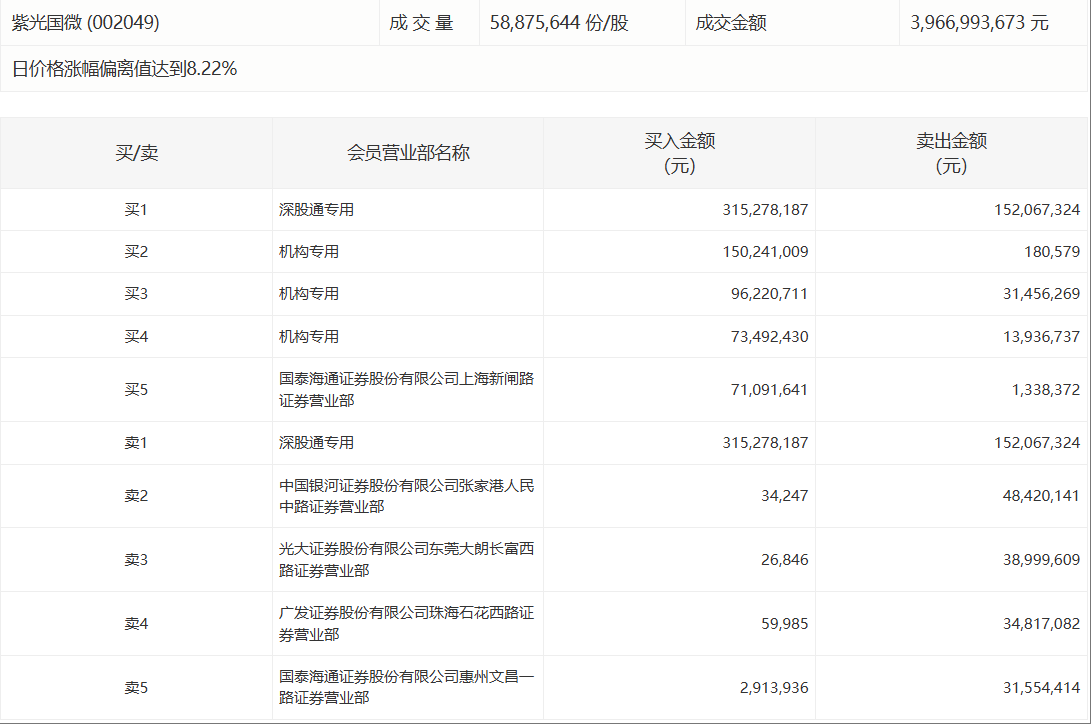Click 深股通专用 in the 卖1 row
Viewport: 1091px width, 724px height.
point(317,442)
